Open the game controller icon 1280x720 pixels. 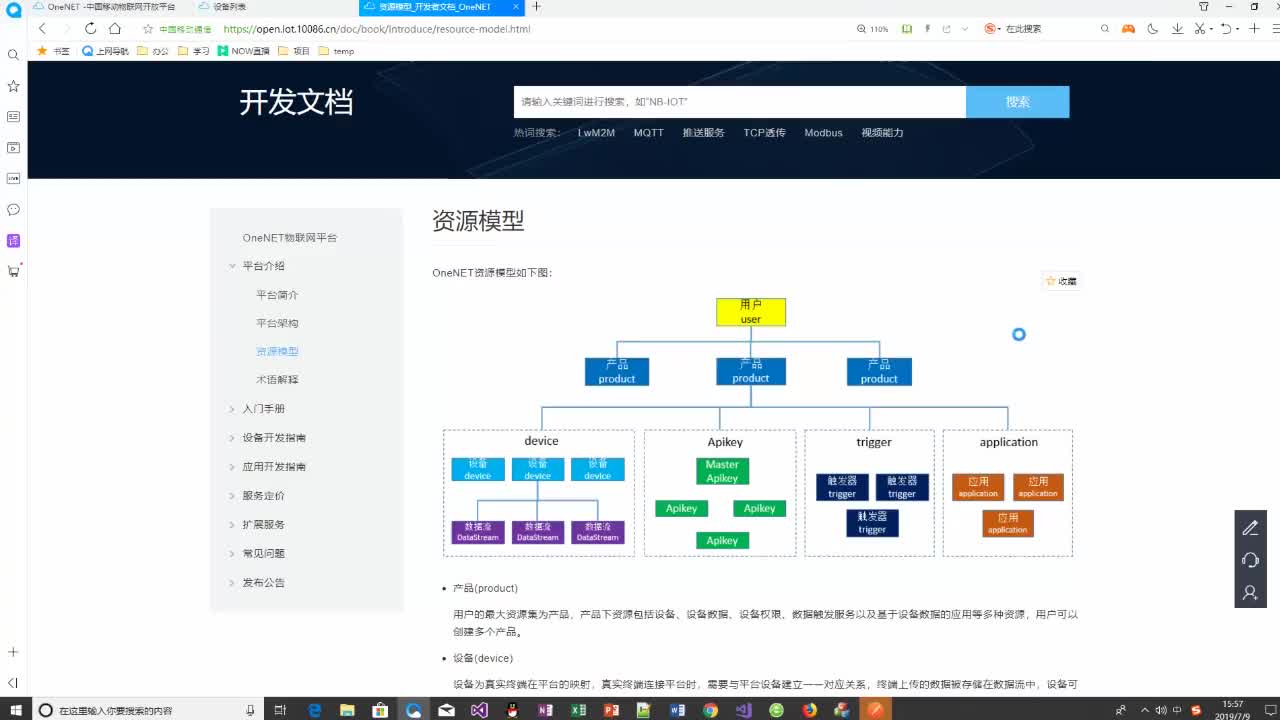pyautogui.click(x=1128, y=29)
